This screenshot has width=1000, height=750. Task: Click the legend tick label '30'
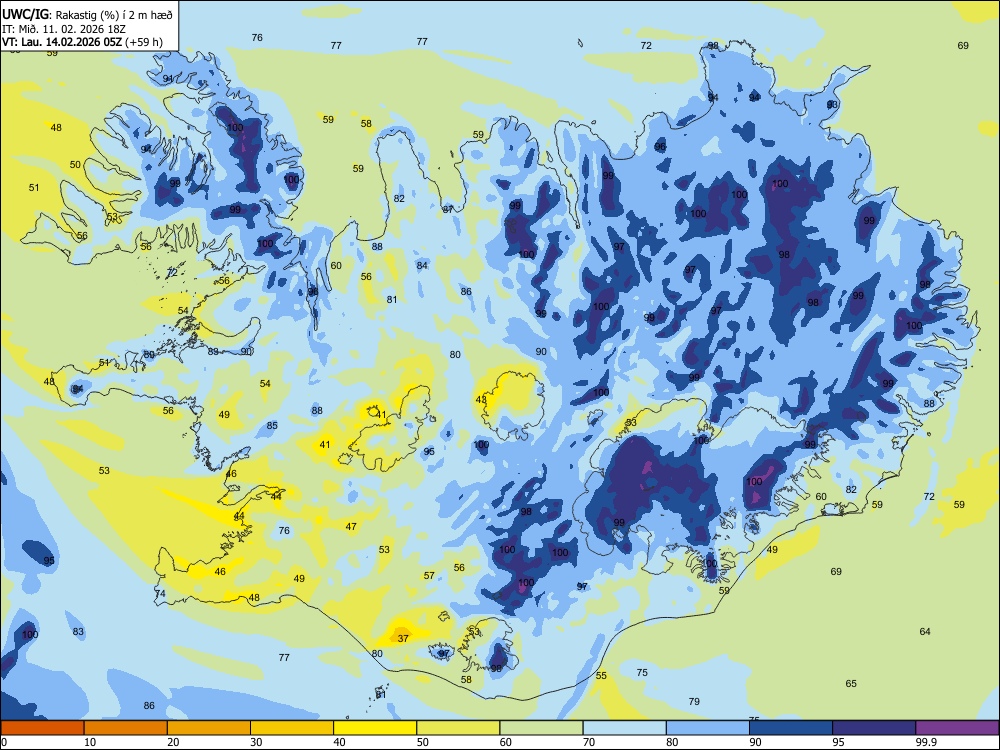pos(256,742)
